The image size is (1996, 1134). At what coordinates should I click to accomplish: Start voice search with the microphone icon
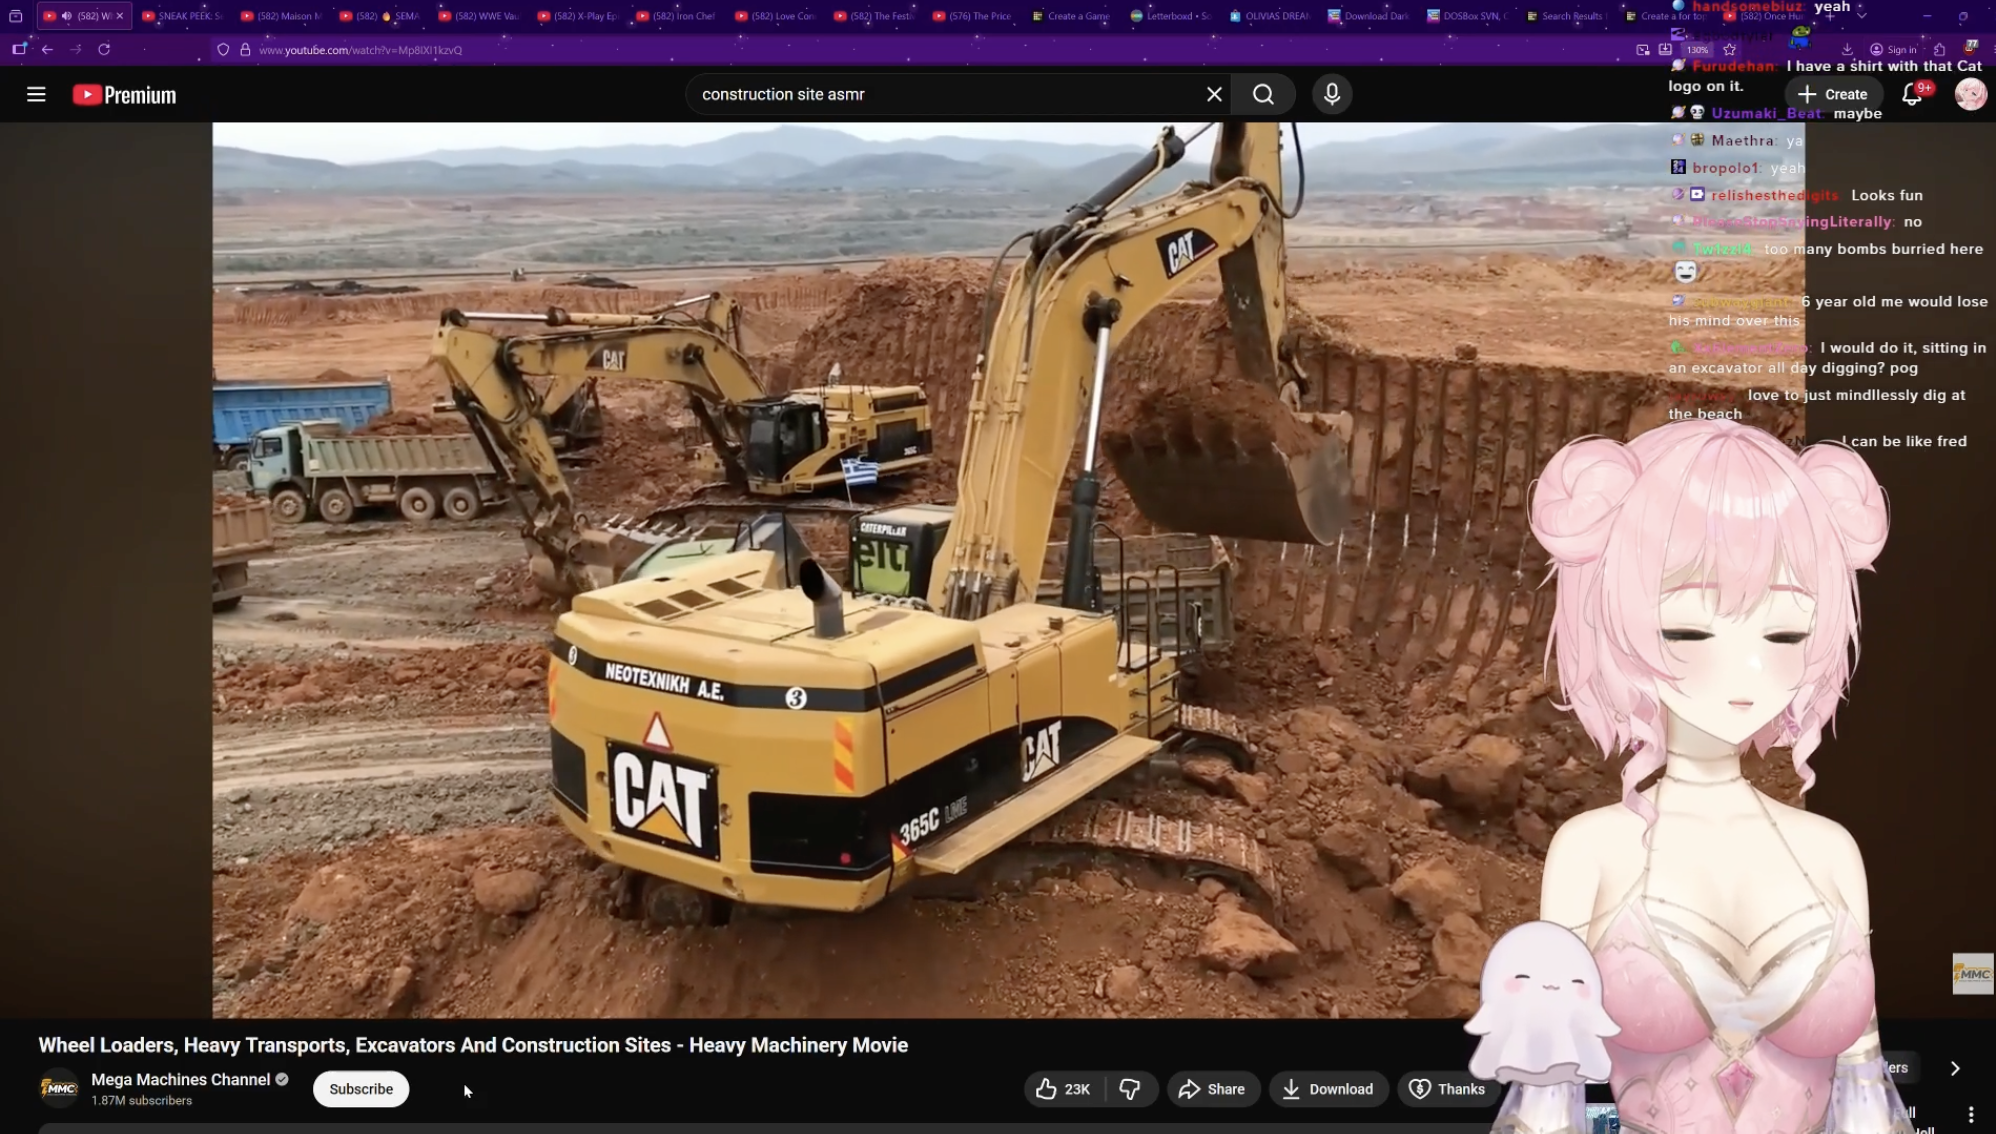click(1331, 94)
